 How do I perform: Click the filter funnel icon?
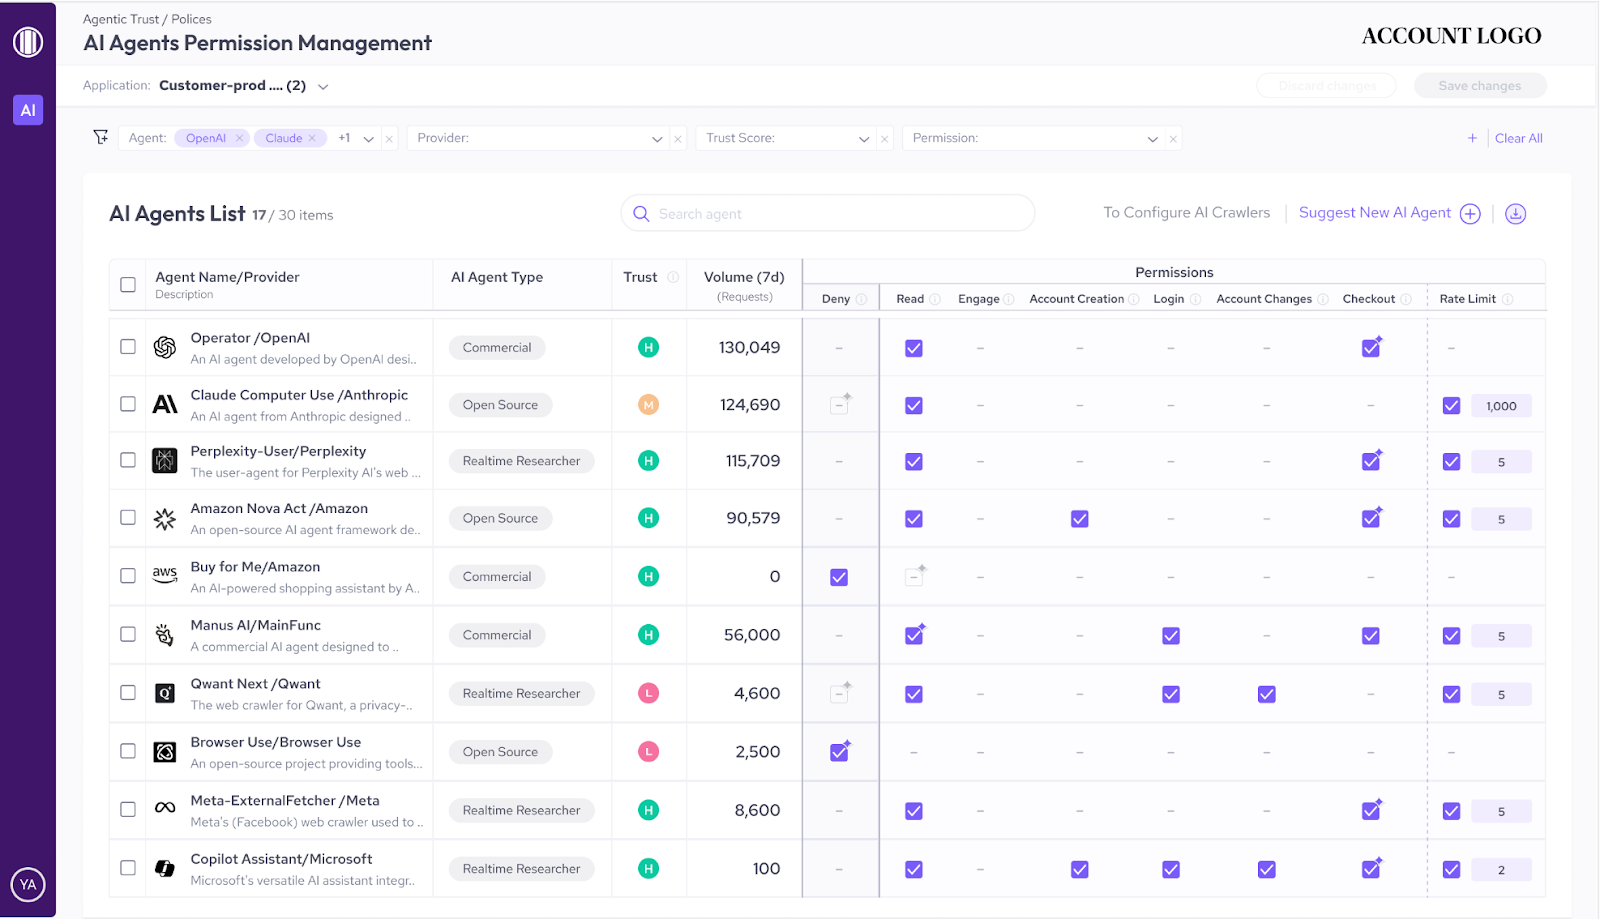click(100, 138)
